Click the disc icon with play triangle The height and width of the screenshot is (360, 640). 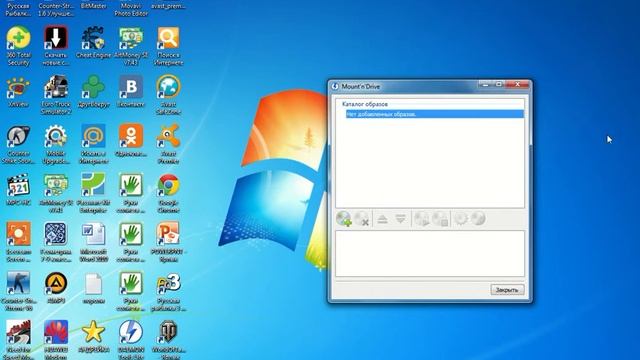click(422, 219)
